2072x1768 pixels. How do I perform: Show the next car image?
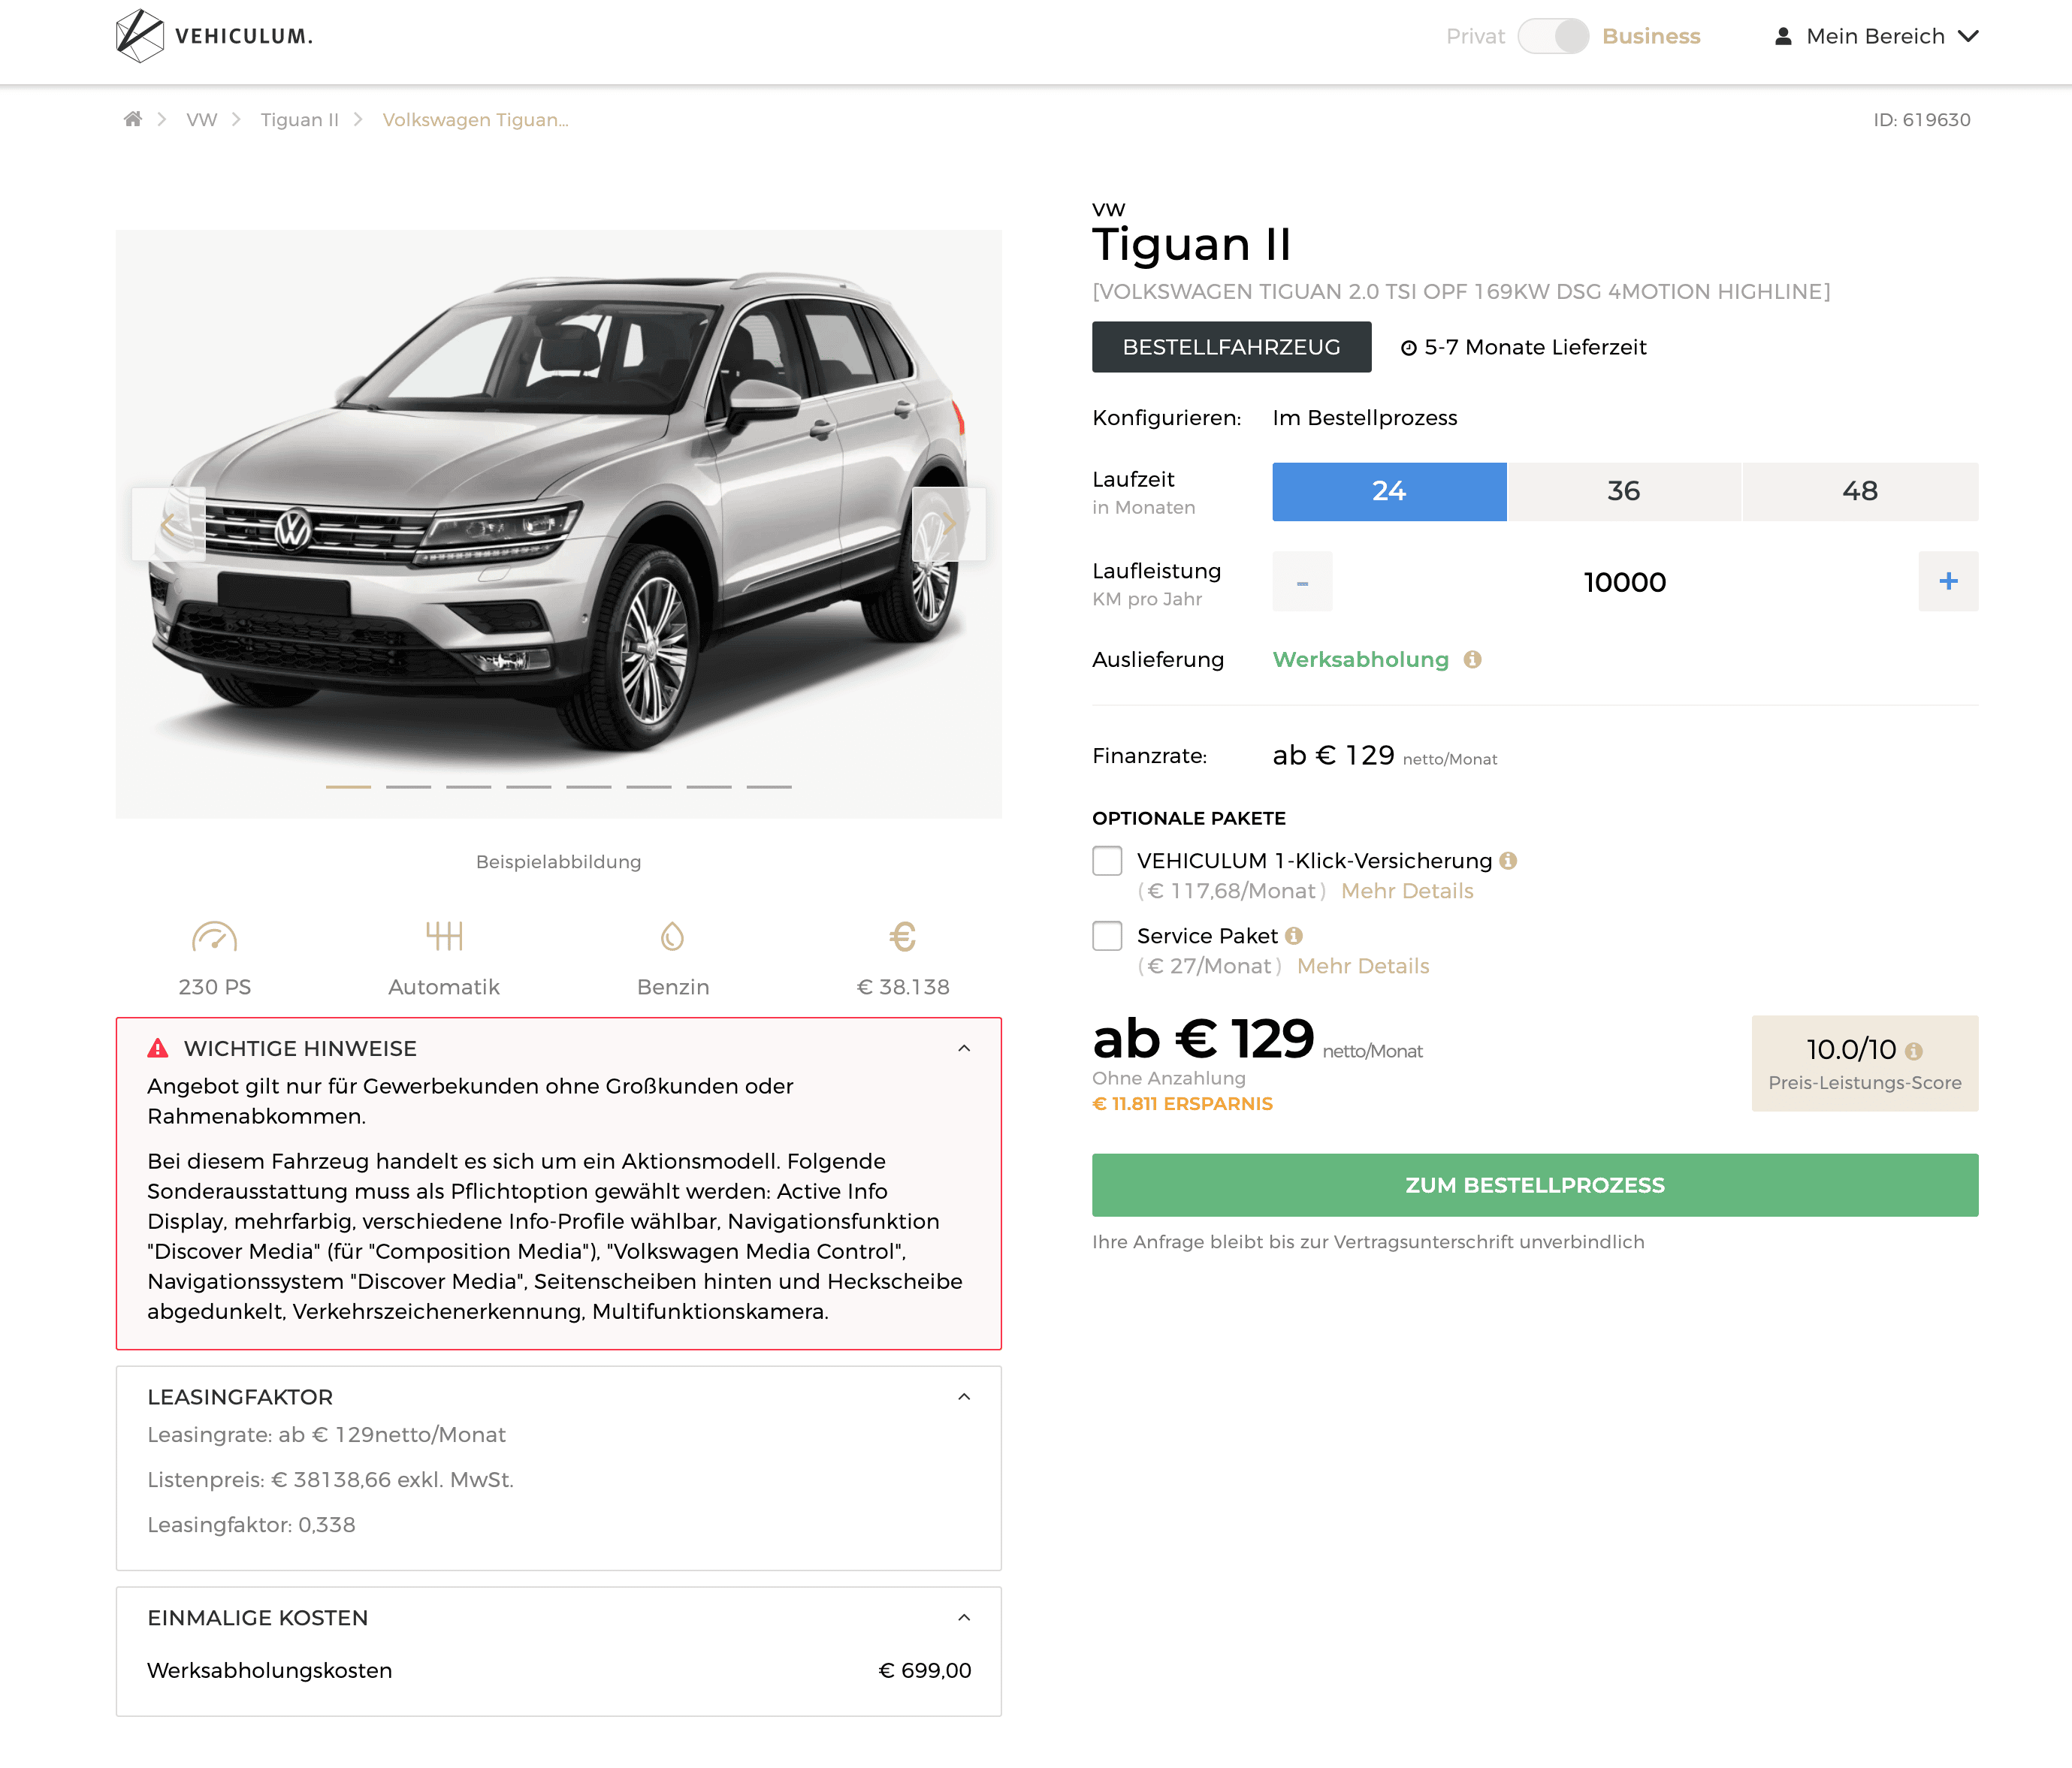[949, 523]
